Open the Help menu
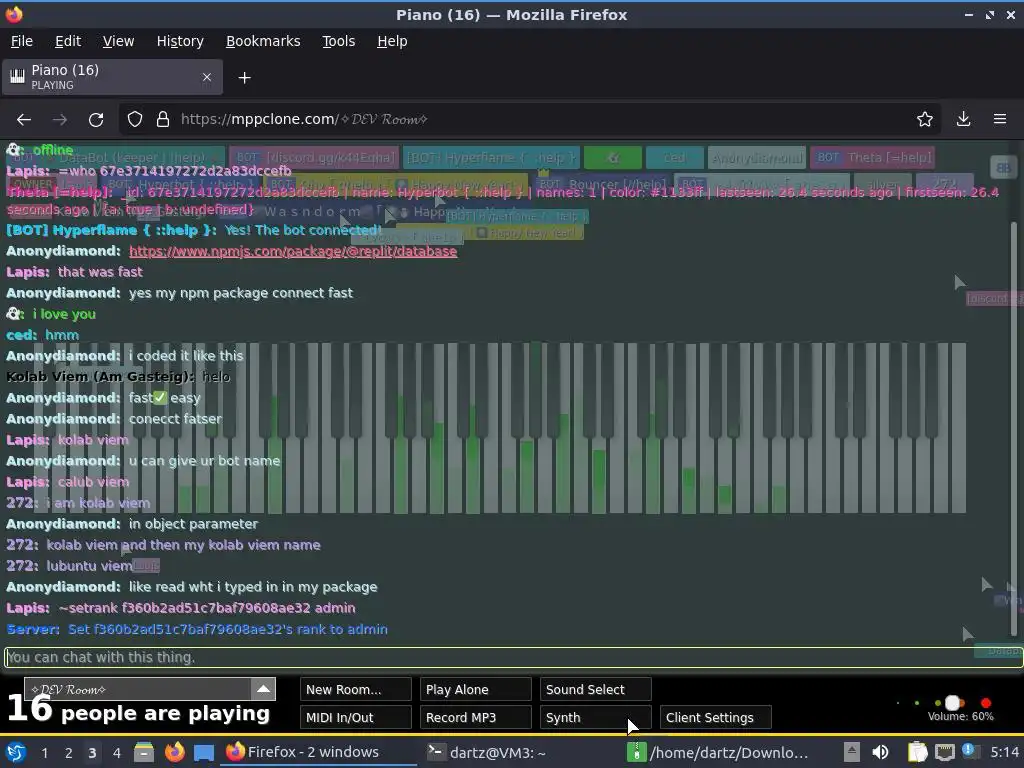Image resolution: width=1024 pixels, height=768 pixels. click(392, 41)
